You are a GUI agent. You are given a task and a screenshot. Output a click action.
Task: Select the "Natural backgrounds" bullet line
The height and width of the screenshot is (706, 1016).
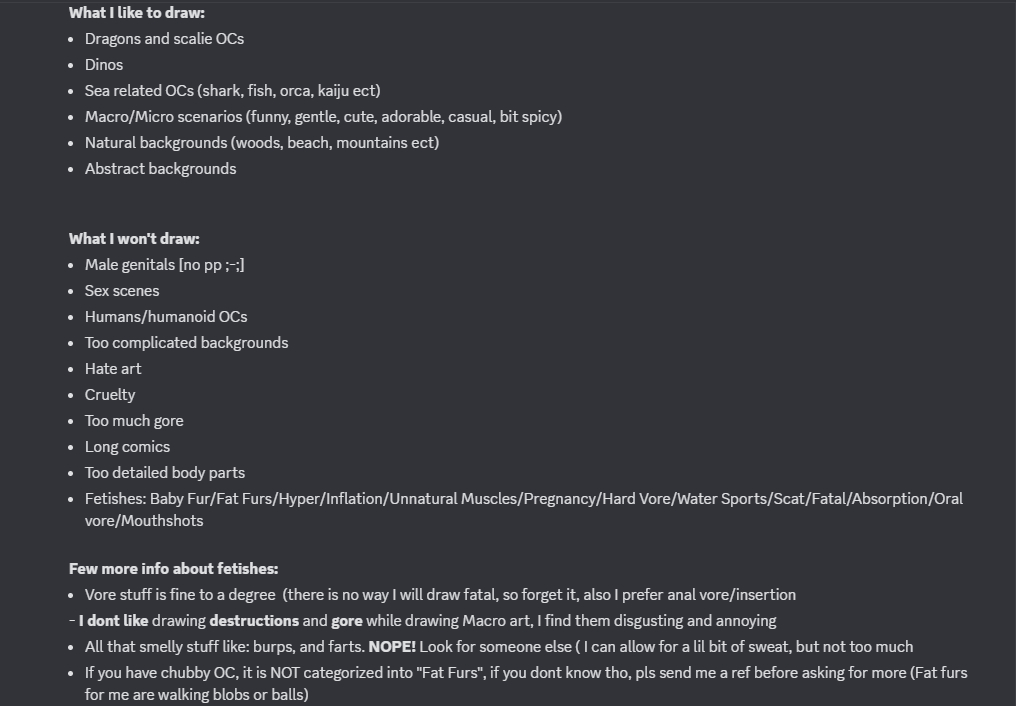(x=261, y=143)
